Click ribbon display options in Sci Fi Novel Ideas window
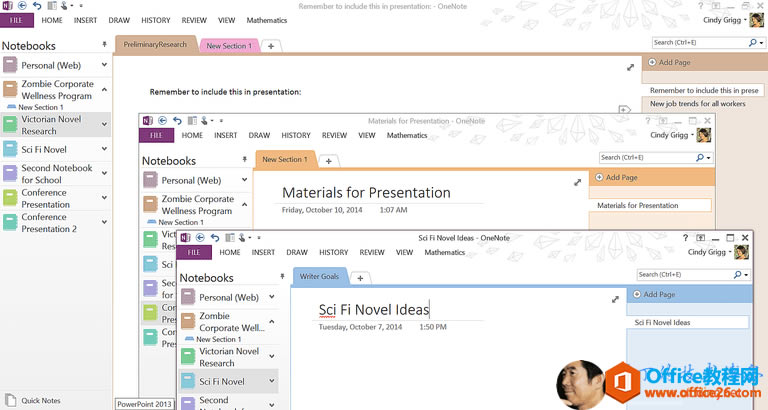This screenshot has height=410, width=768. point(700,238)
